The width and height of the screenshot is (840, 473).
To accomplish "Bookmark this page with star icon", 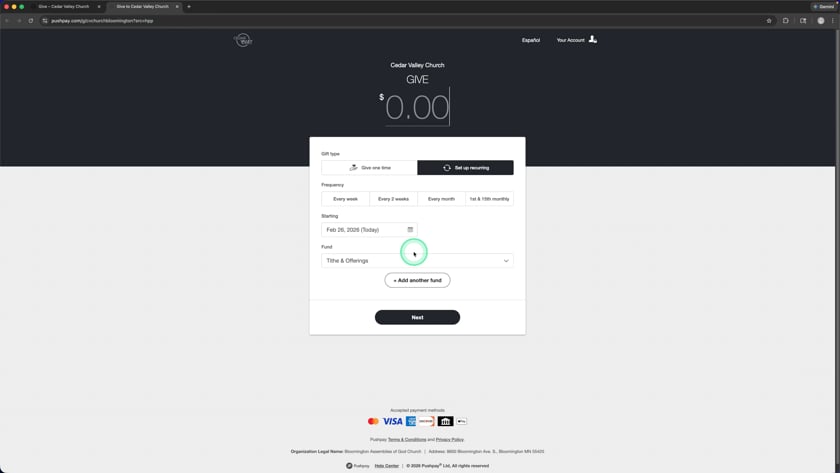I will click(769, 21).
